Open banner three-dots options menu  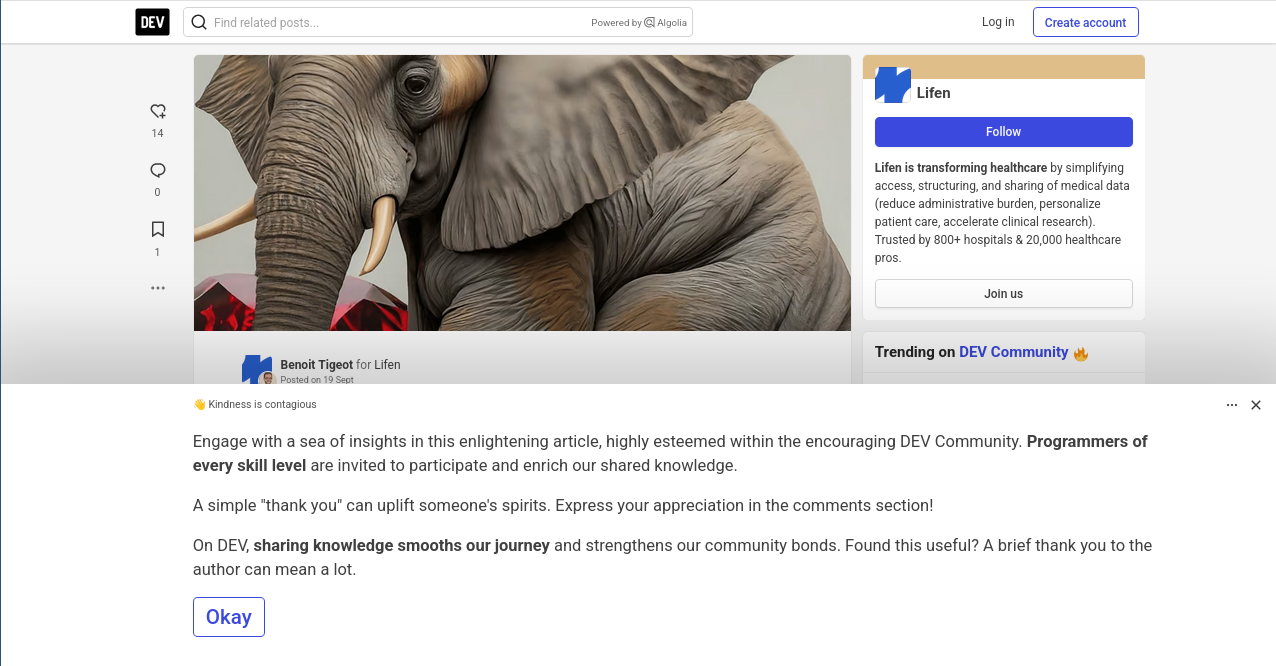1232,405
